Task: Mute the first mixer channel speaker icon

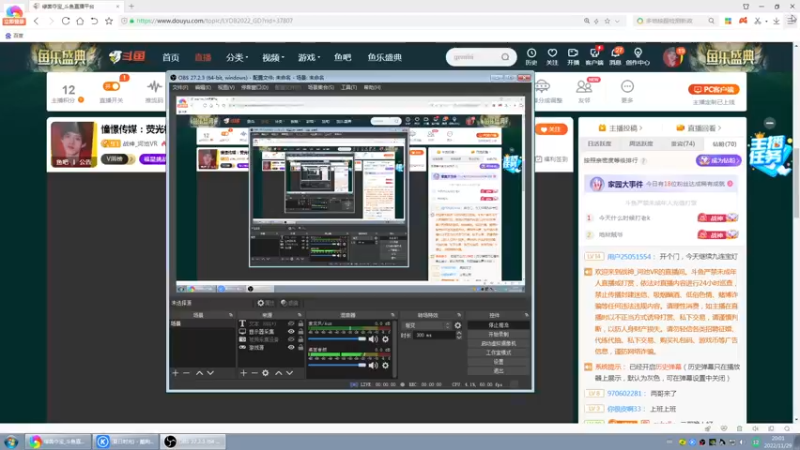Action: pyautogui.click(x=373, y=339)
